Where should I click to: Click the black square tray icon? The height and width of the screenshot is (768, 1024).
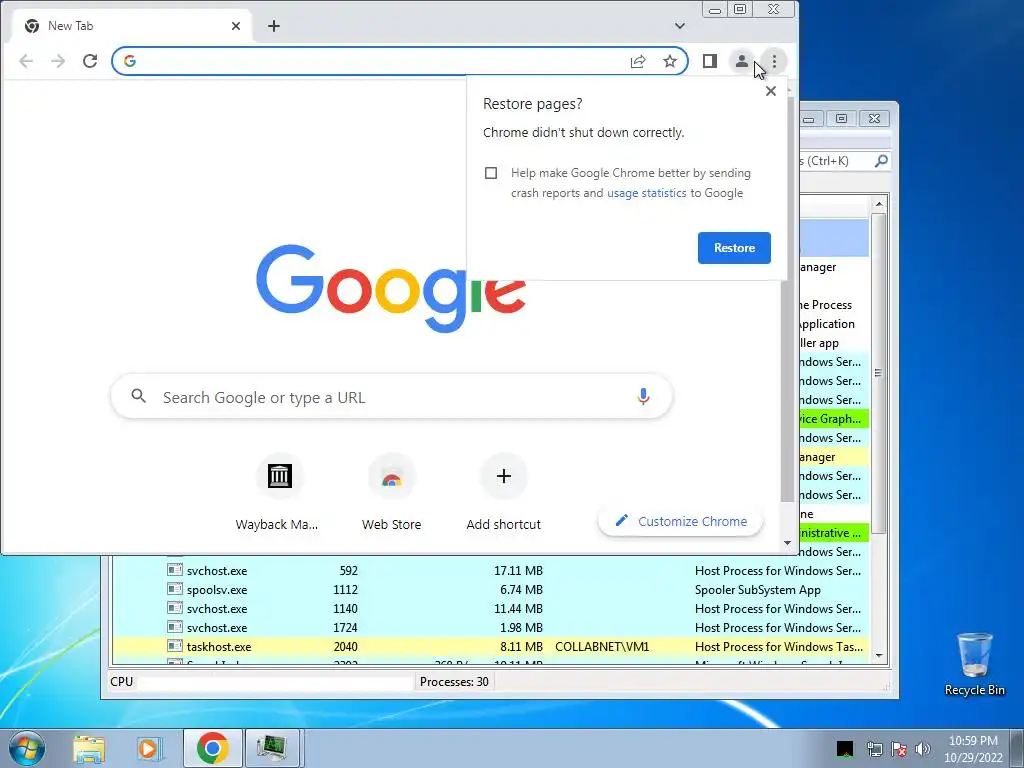click(x=845, y=749)
